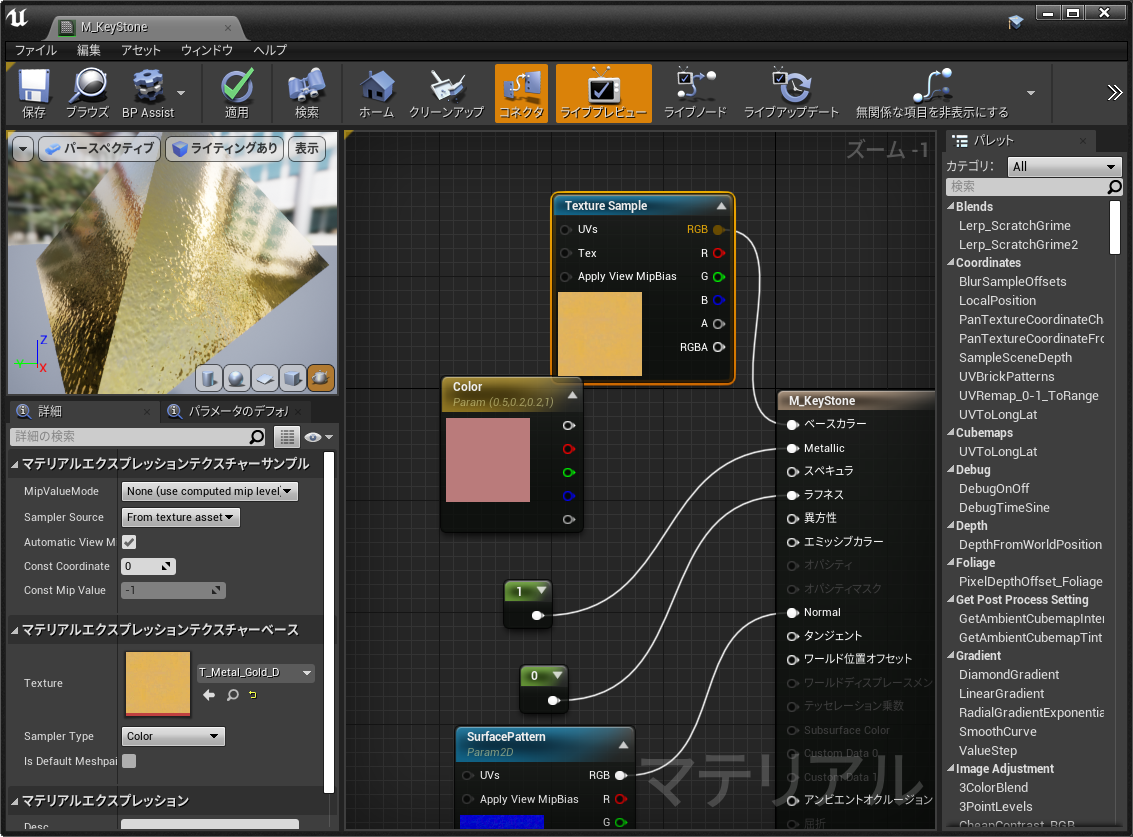Expand constant 1 node arrow
Screen dimensions: 1133x837
[x=540, y=591]
